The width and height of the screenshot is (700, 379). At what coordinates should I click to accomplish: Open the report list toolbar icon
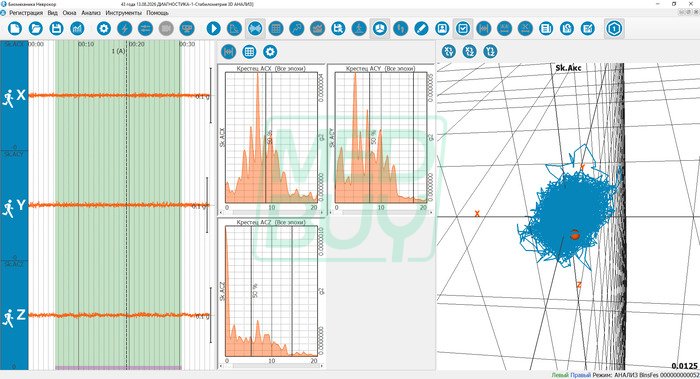pyautogui.click(x=546, y=29)
